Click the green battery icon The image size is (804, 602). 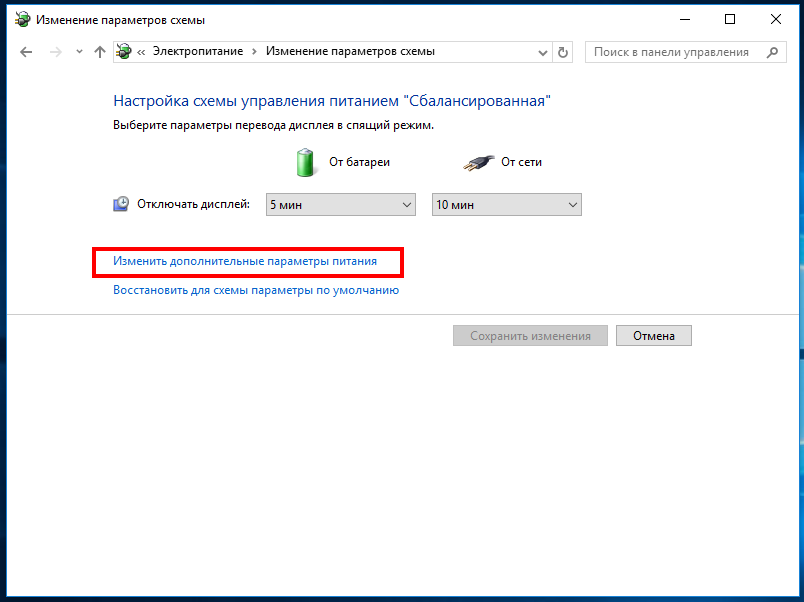(x=305, y=163)
